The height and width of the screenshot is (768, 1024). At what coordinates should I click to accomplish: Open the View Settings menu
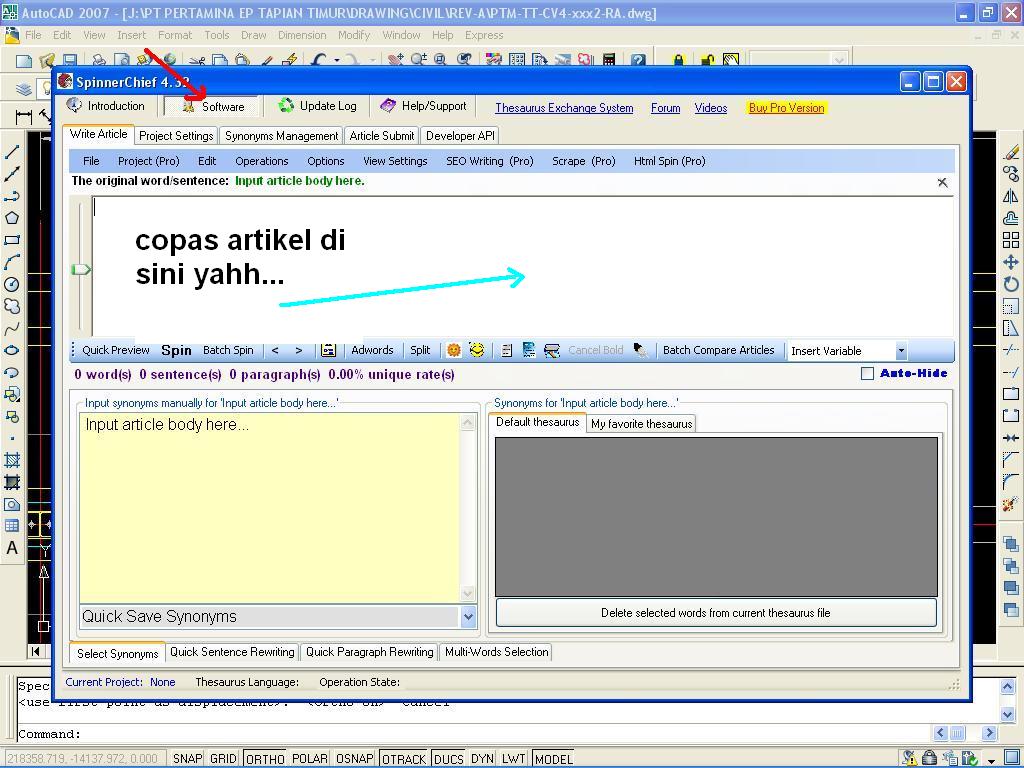(x=395, y=161)
